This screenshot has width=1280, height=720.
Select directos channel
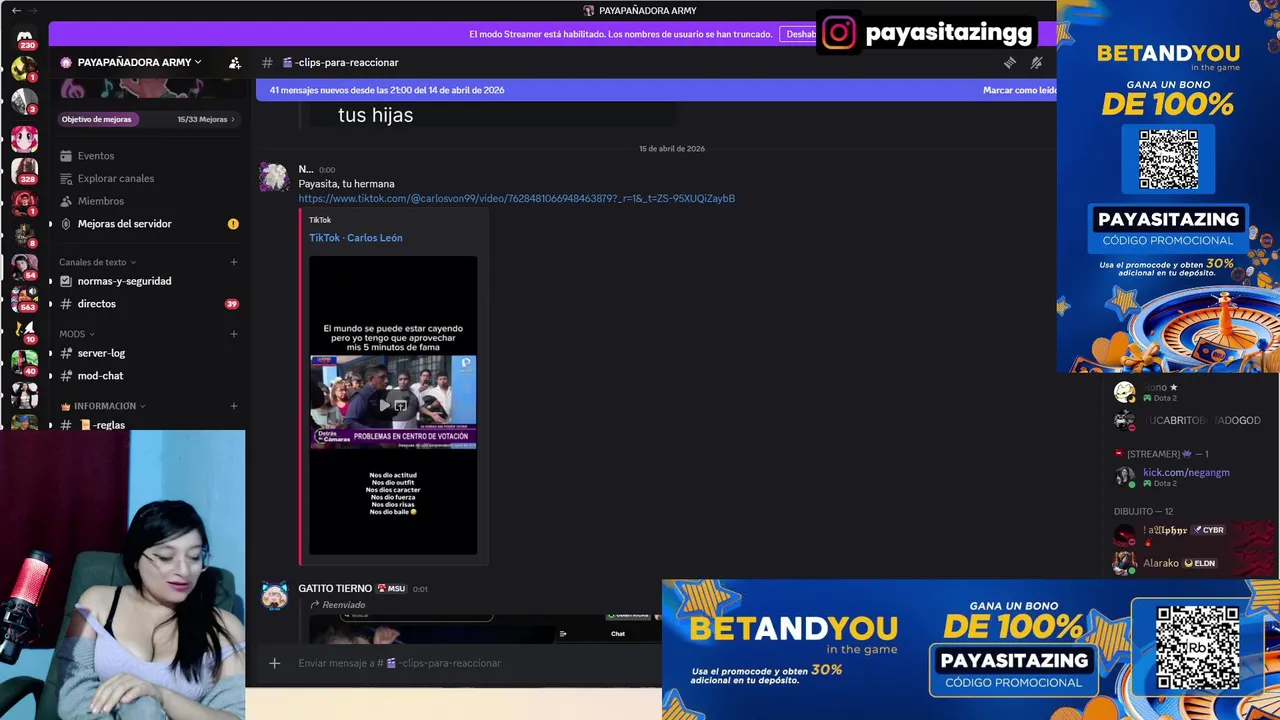pos(148,304)
